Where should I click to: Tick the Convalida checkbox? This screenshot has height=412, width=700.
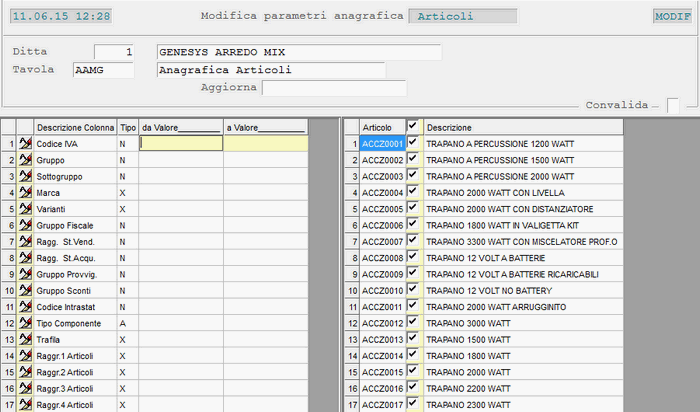(x=674, y=105)
